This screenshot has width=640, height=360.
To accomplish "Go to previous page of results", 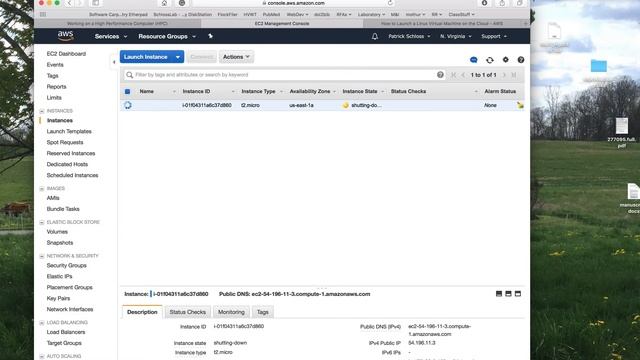I will click(x=463, y=75).
